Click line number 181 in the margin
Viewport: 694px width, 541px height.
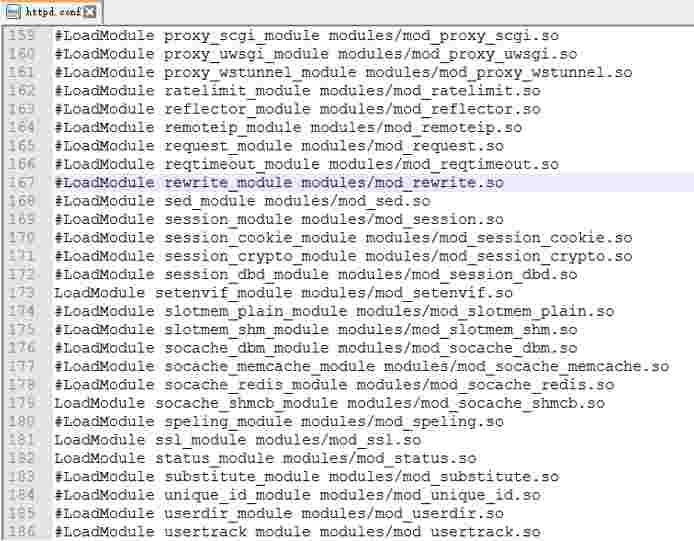(x=21, y=440)
